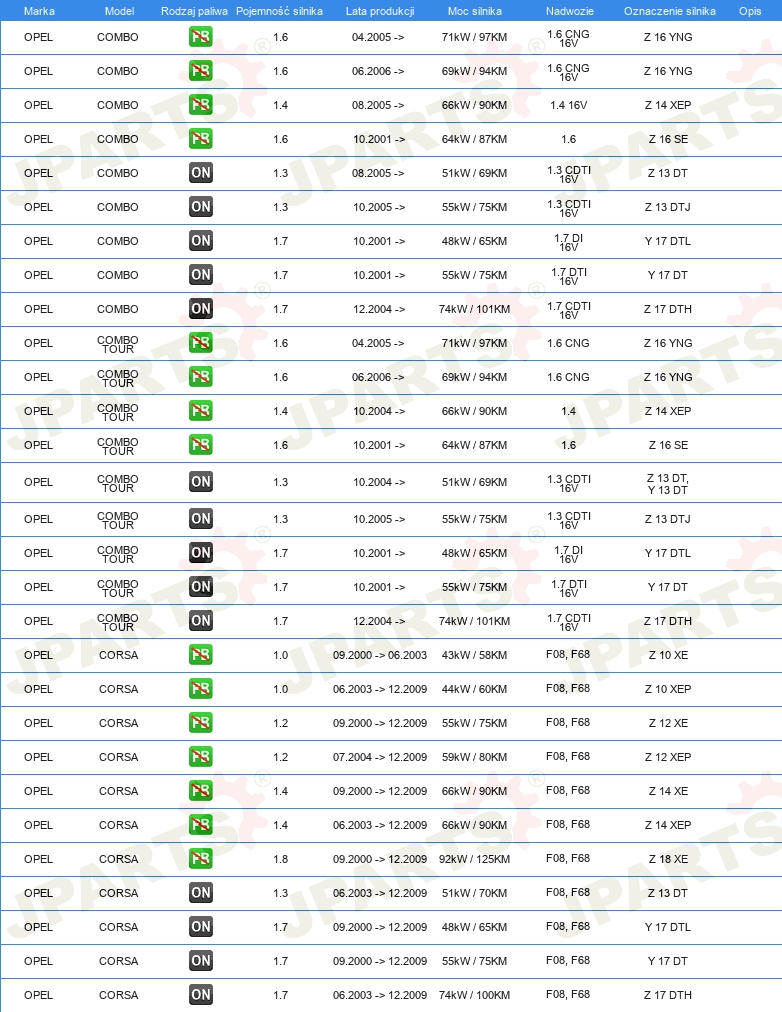Select the '43kW / 58KM' power cell

(x=474, y=655)
